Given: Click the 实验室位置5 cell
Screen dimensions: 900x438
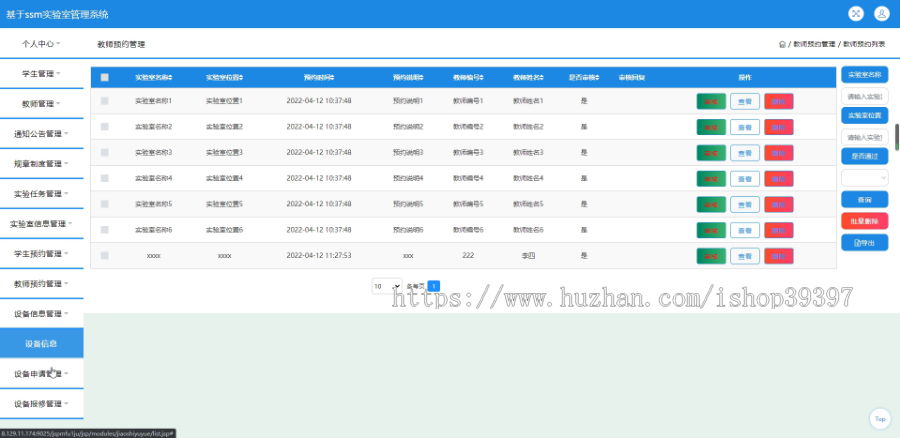Looking at the screenshot, I should click(x=224, y=204).
